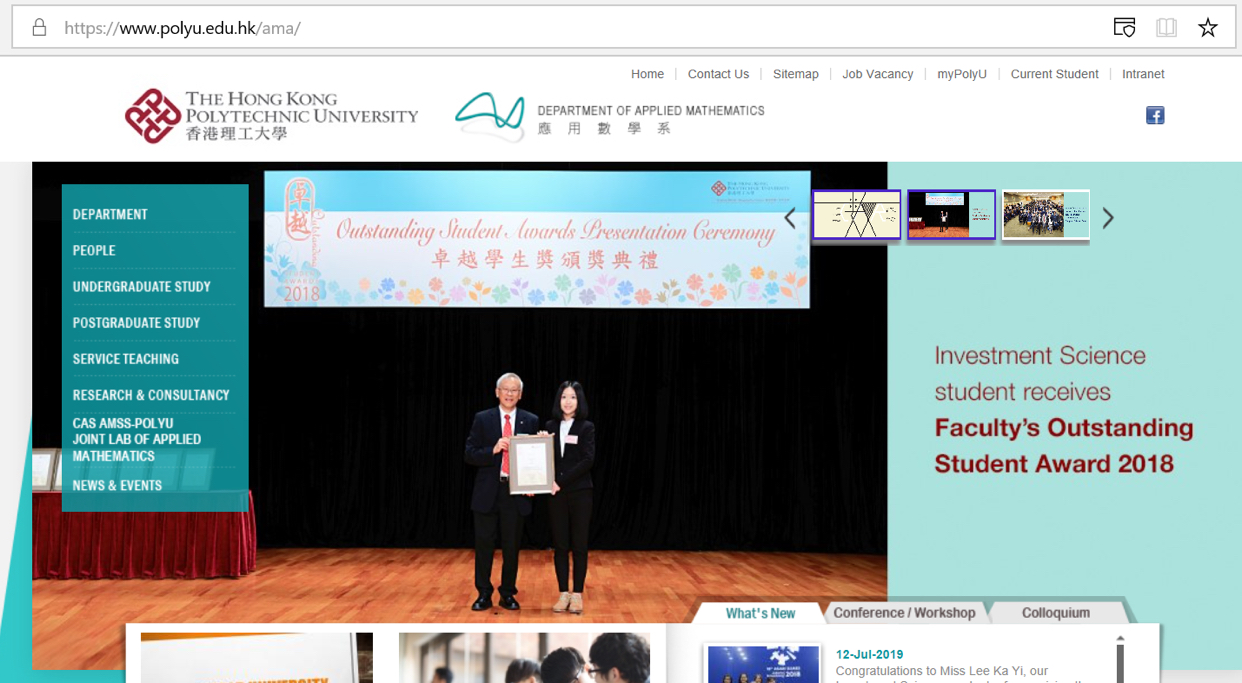Advance carousel with right arrow
The height and width of the screenshot is (683, 1242).
(x=1108, y=218)
